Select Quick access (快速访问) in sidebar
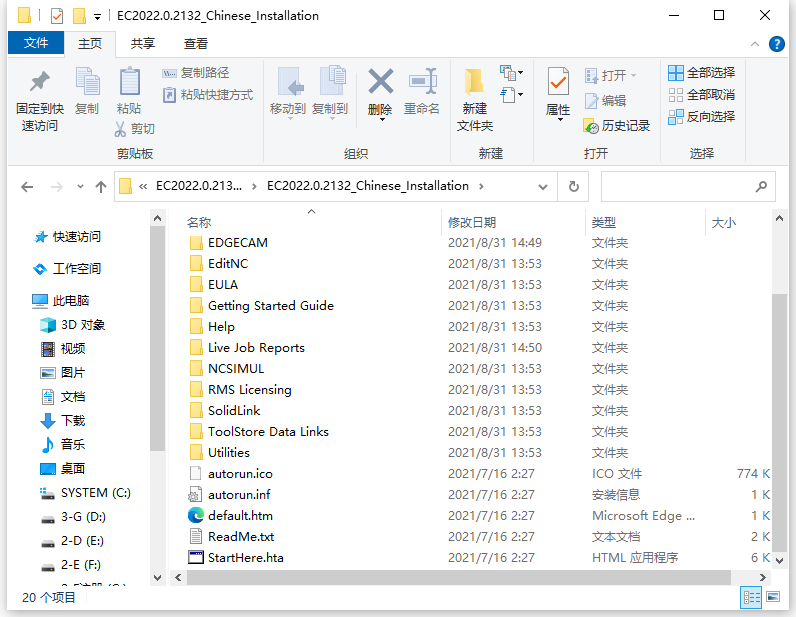Image resolution: width=796 pixels, height=617 pixels. (x=67, y=237)
